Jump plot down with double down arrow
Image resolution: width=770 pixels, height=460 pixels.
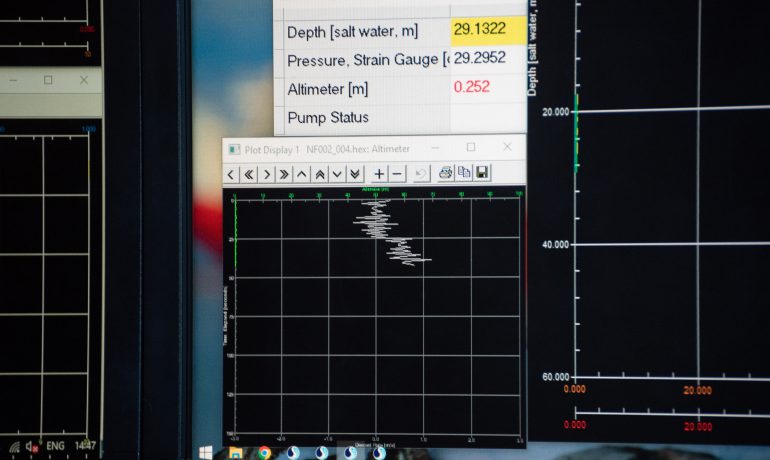click(x=355, y=174)
